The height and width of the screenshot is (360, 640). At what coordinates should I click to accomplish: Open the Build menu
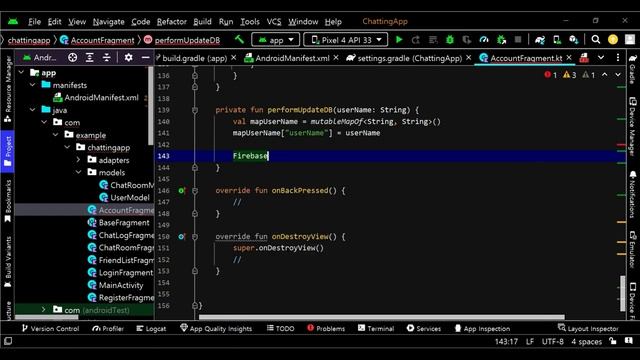coord(202,22)
